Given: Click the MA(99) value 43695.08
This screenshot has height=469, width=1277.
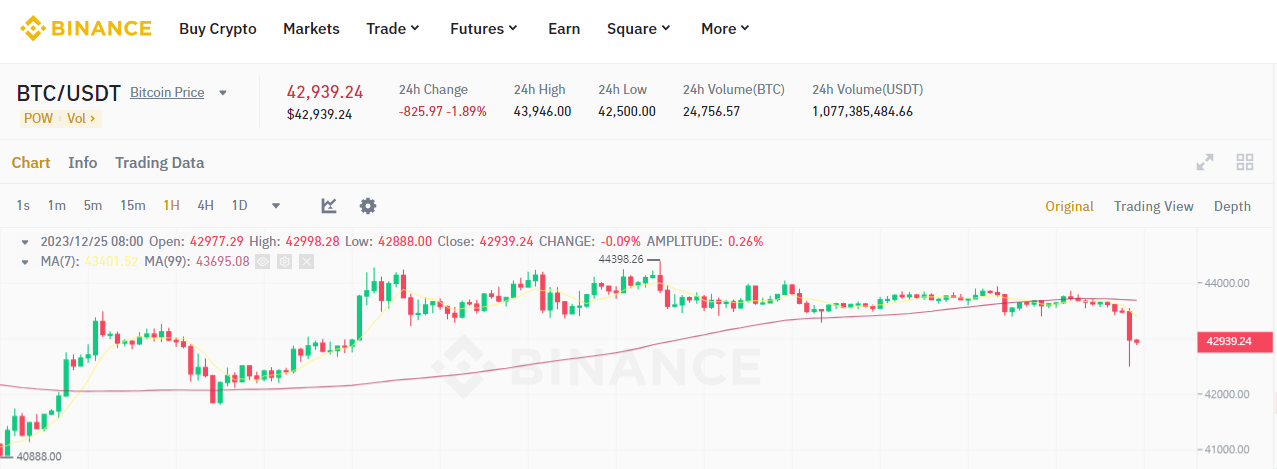Looking at the screenshot, I should (225, 261).
